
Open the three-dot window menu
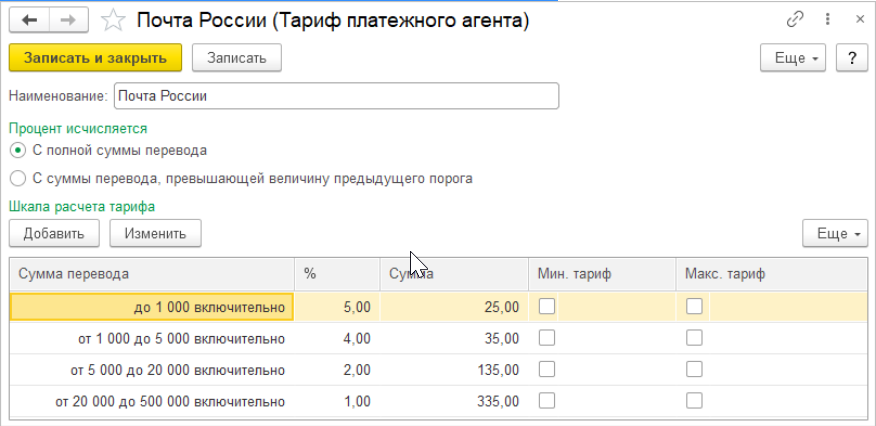click(x=828, y=20)
